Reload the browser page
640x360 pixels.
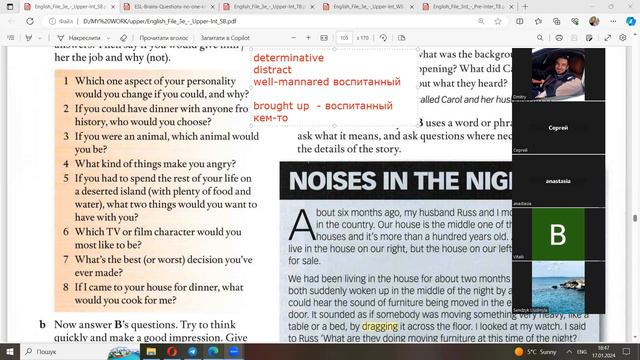(x=30, y=21)
